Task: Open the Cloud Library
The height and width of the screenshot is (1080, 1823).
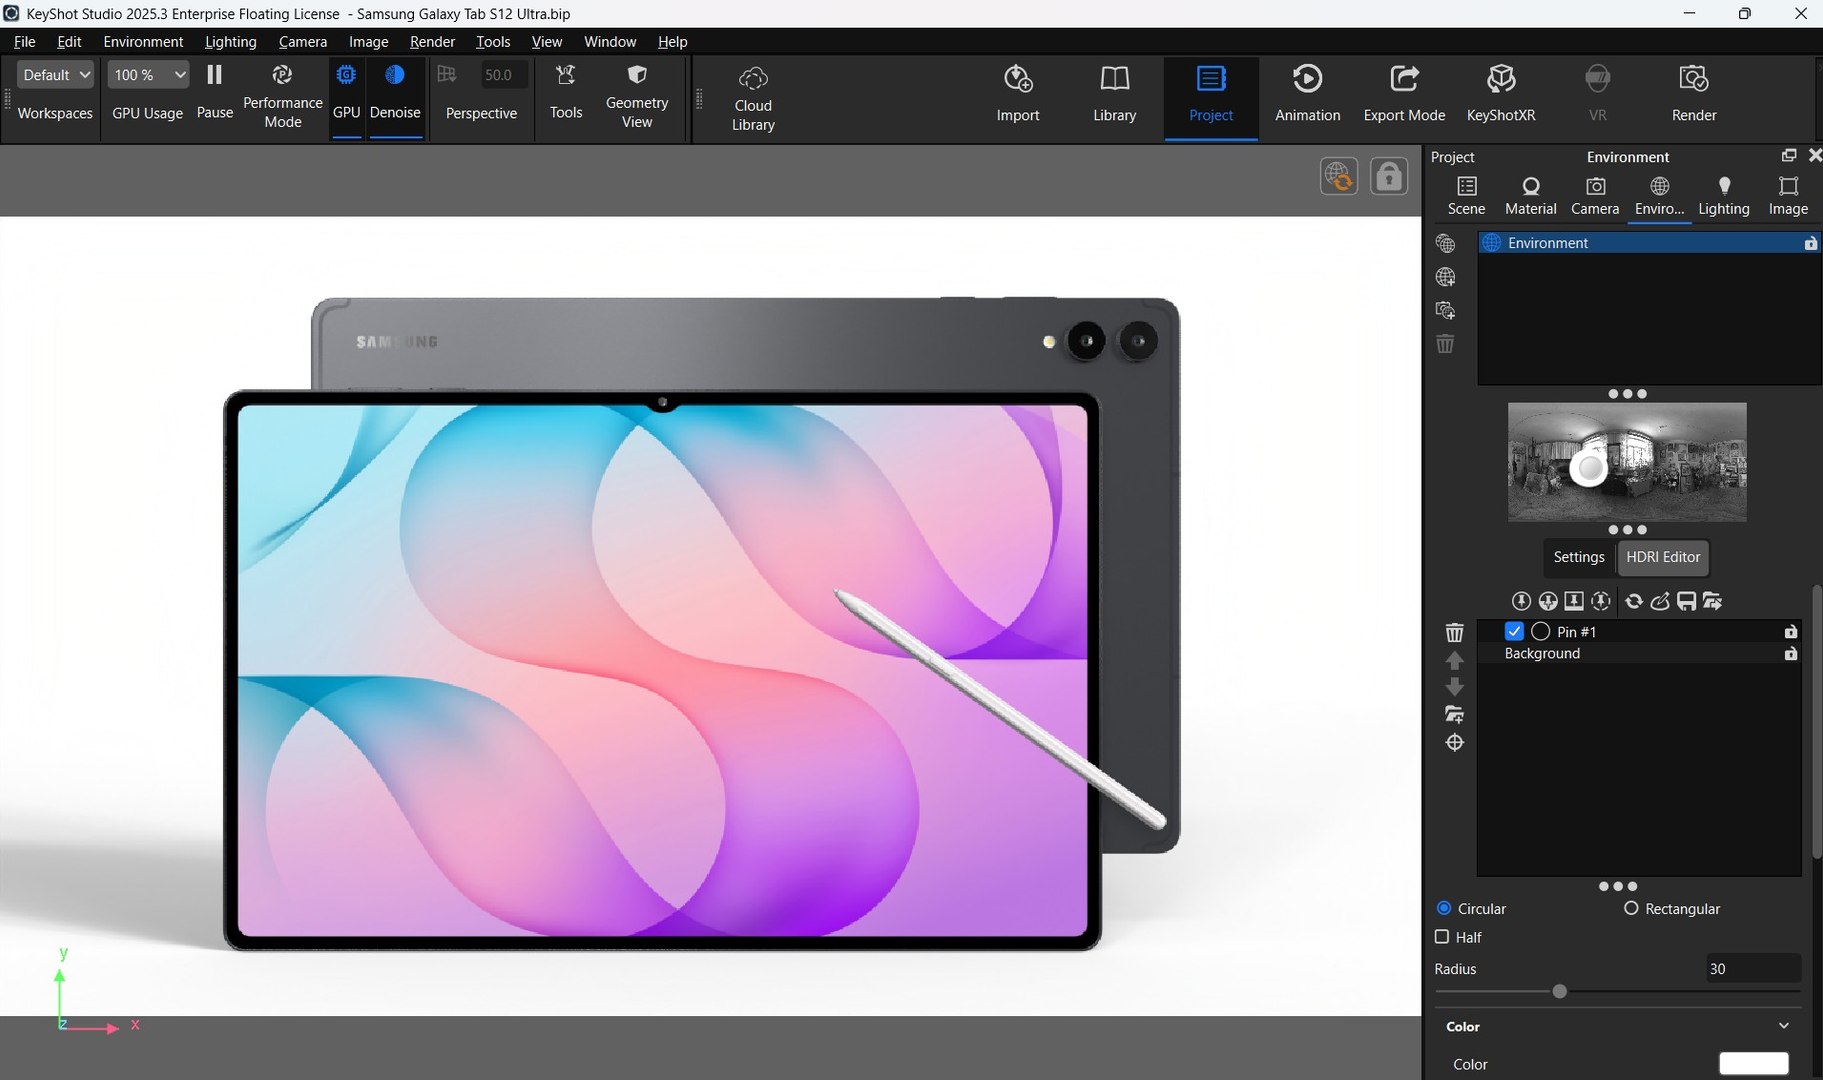Action: pos(753,99)
